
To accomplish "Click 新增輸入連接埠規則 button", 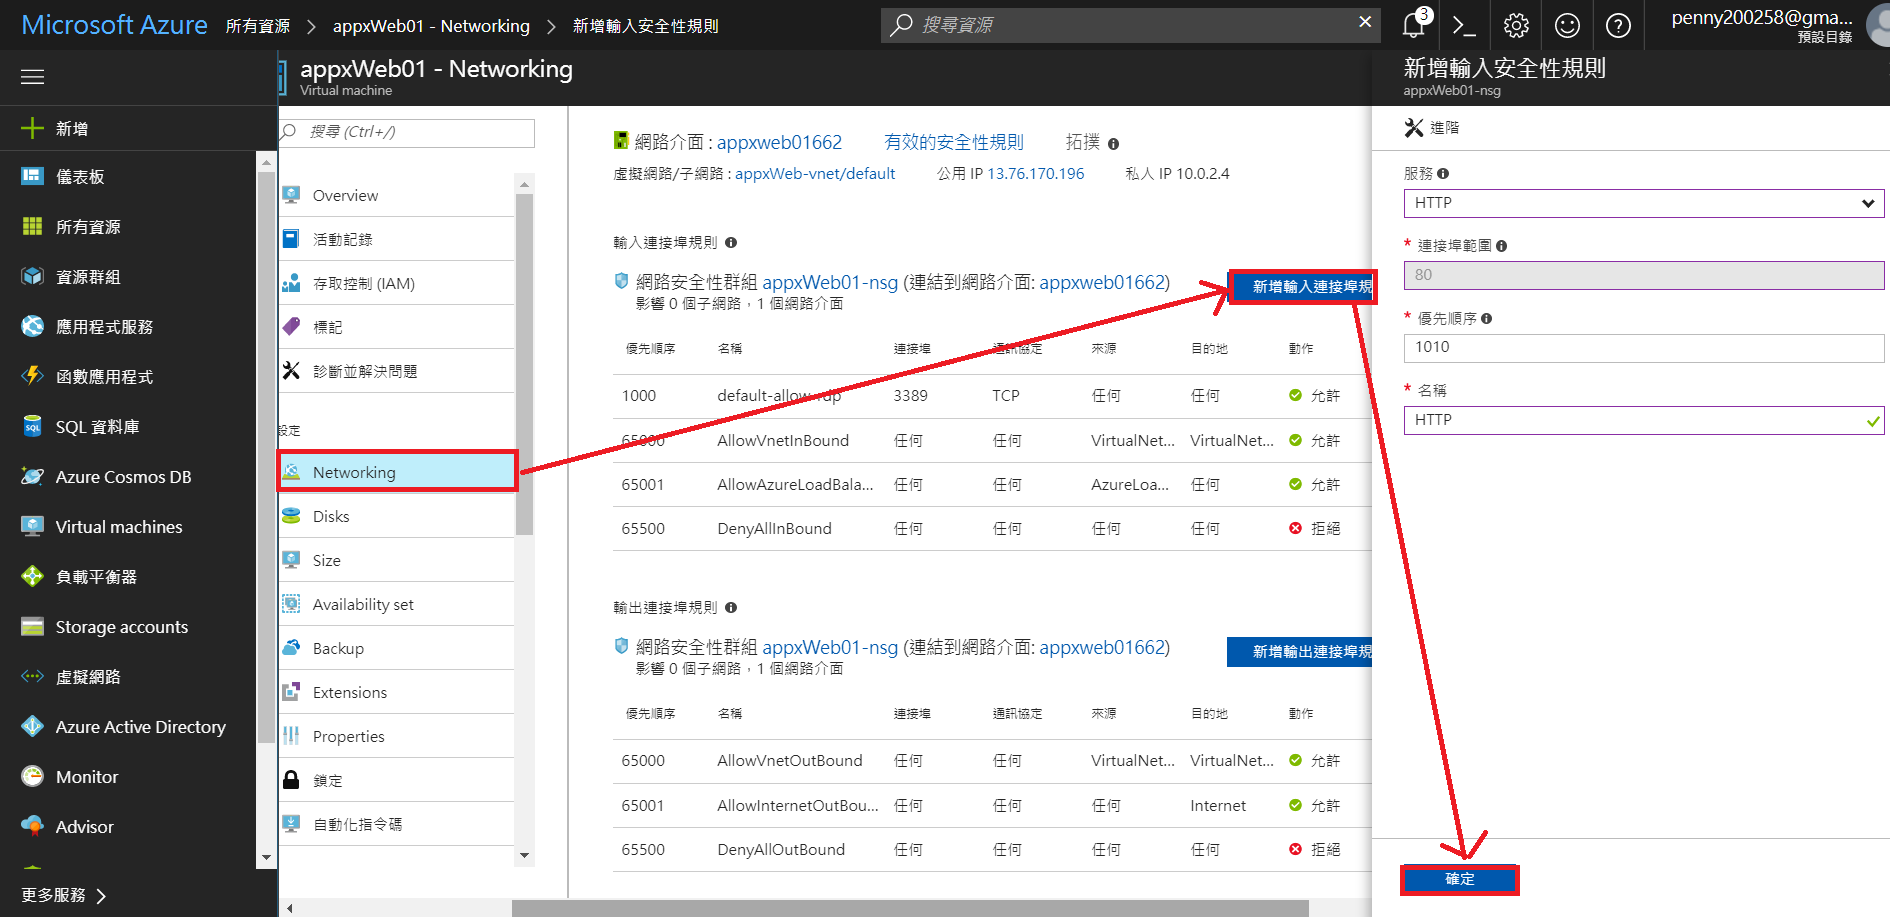I will [x=1302, y=287].
